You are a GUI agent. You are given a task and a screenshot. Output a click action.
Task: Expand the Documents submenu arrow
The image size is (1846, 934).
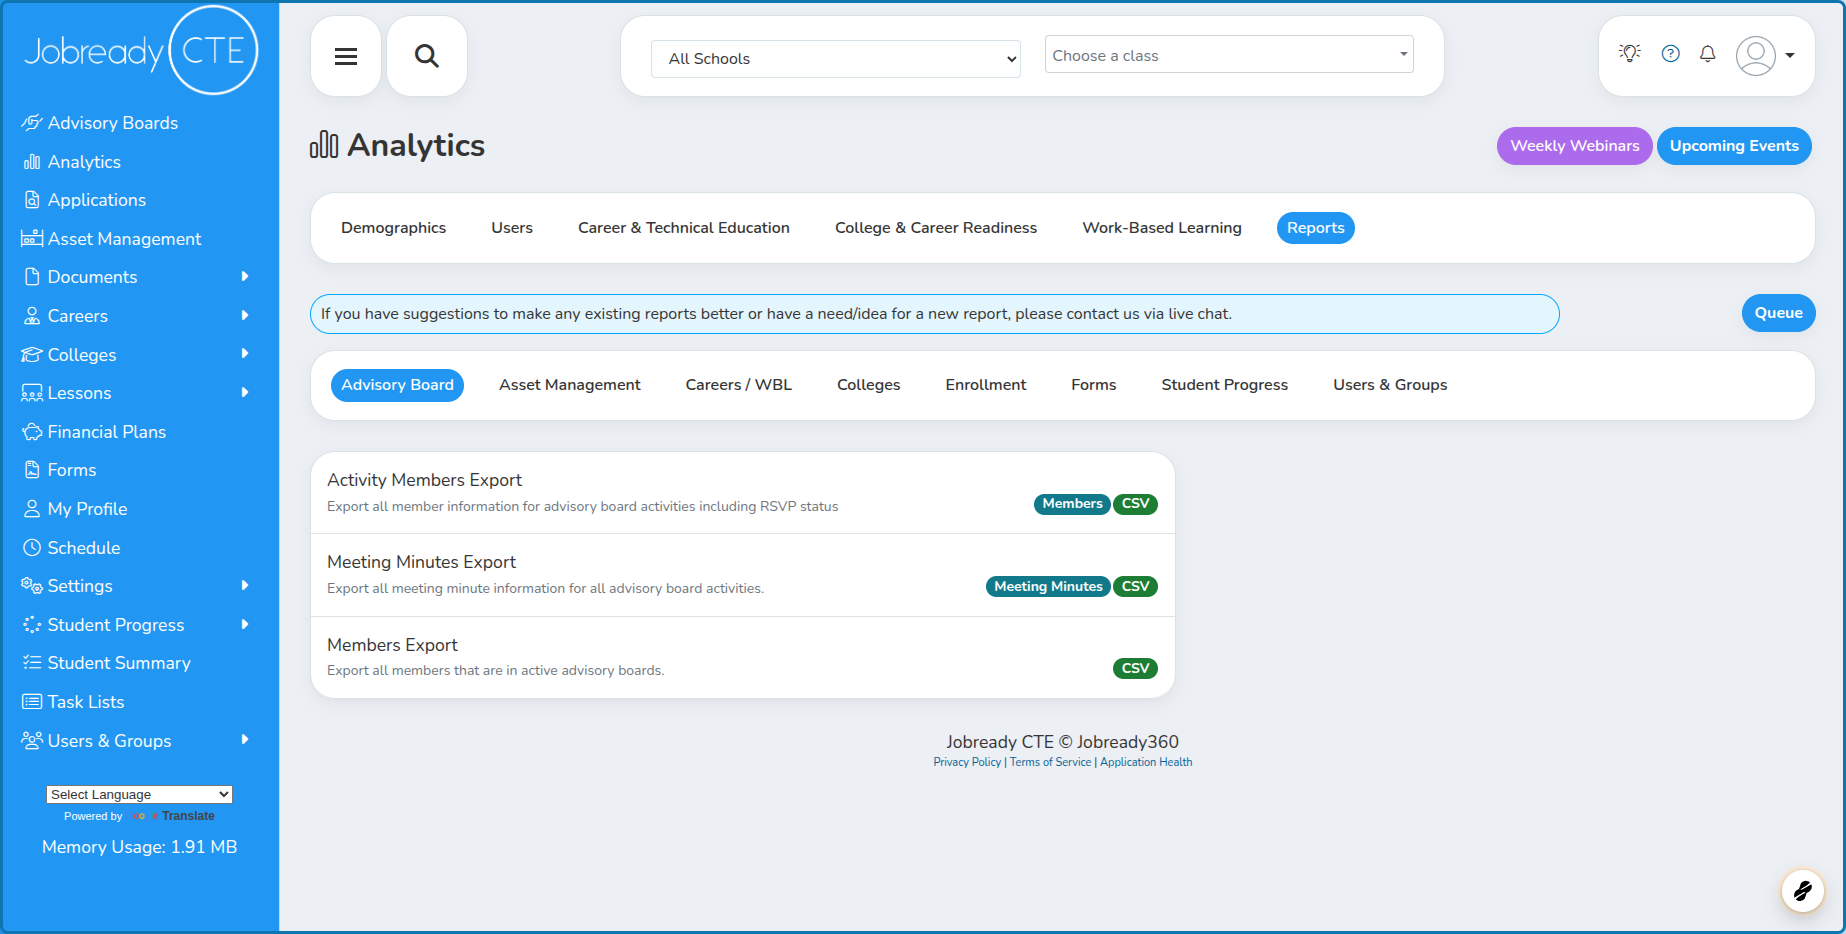pyautogui.click(x=245, y=276)
